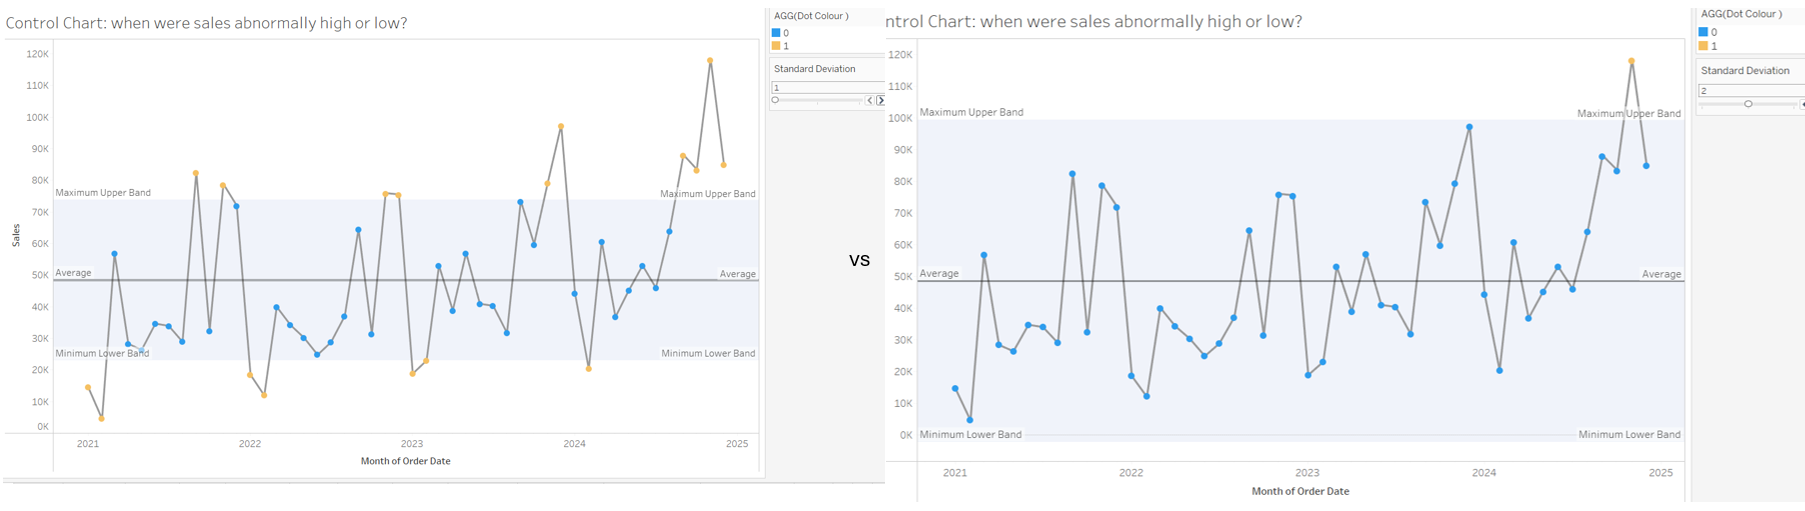
Task: Click the decrease arrow on left Standard Deviation slider
Action: [x=870, y=100]
